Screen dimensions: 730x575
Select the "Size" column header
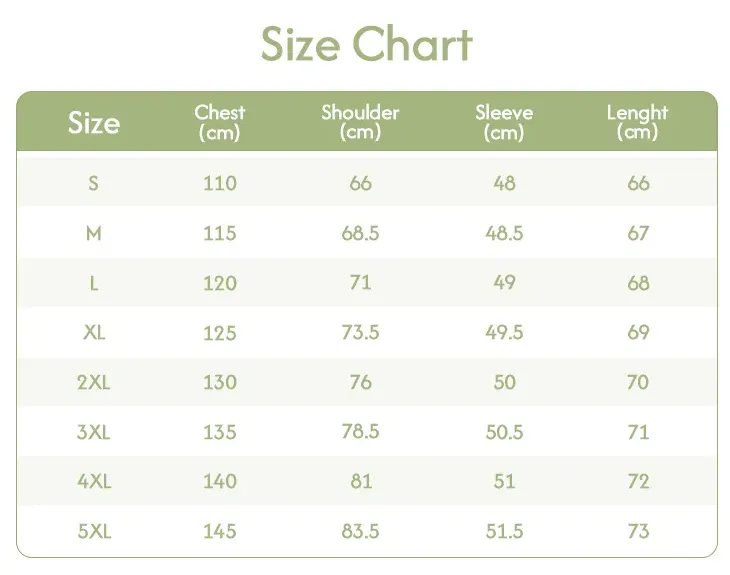[93, 123]
